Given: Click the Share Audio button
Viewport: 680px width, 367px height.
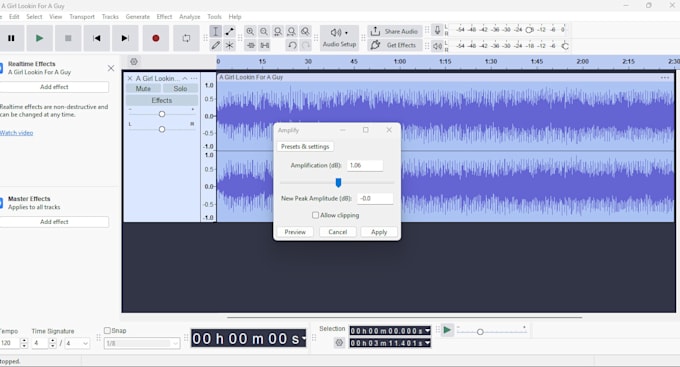Looking at the screenshot, I should click(x=395, y=31).
